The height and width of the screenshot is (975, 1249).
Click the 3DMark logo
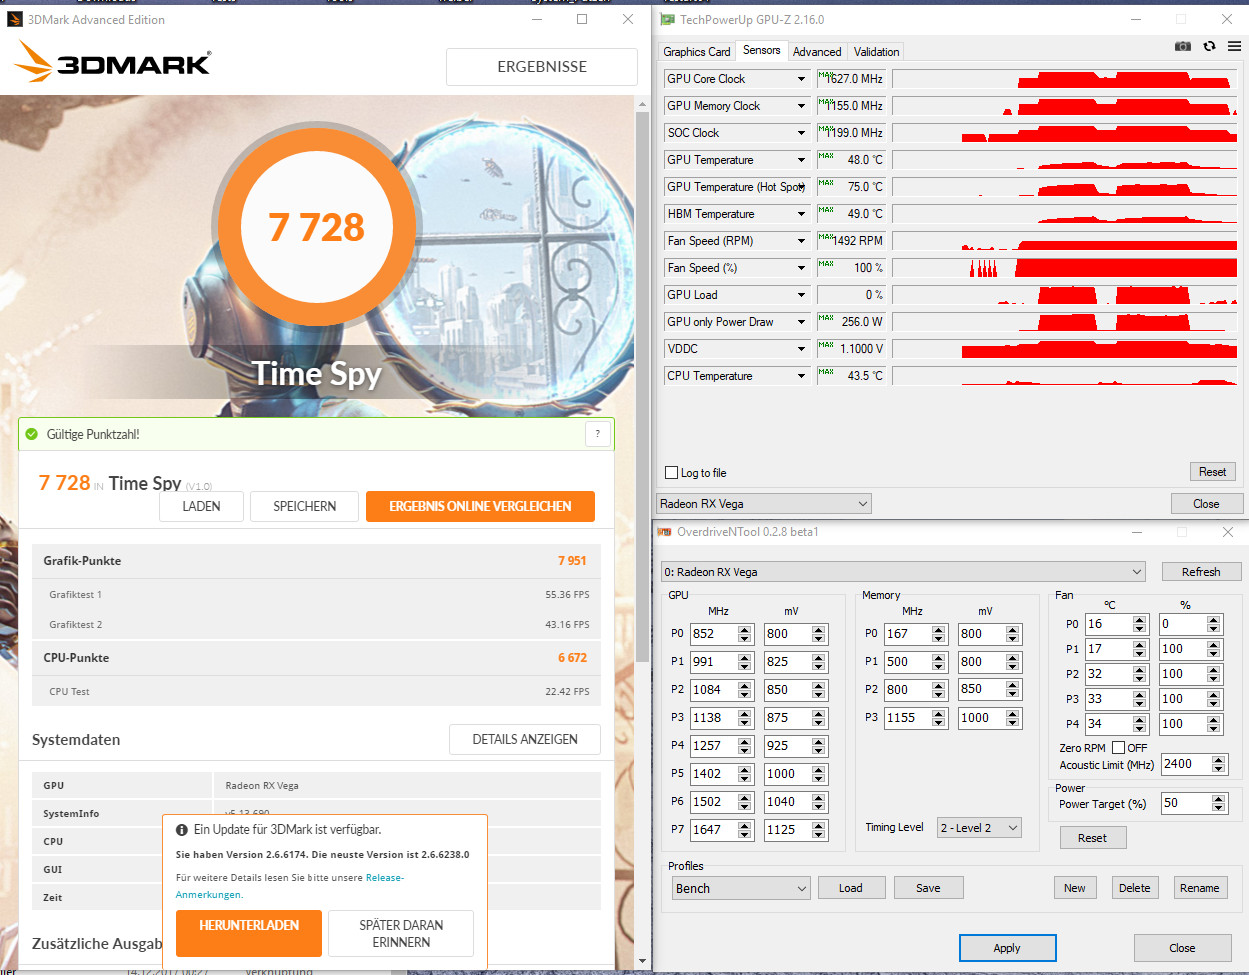113,62
